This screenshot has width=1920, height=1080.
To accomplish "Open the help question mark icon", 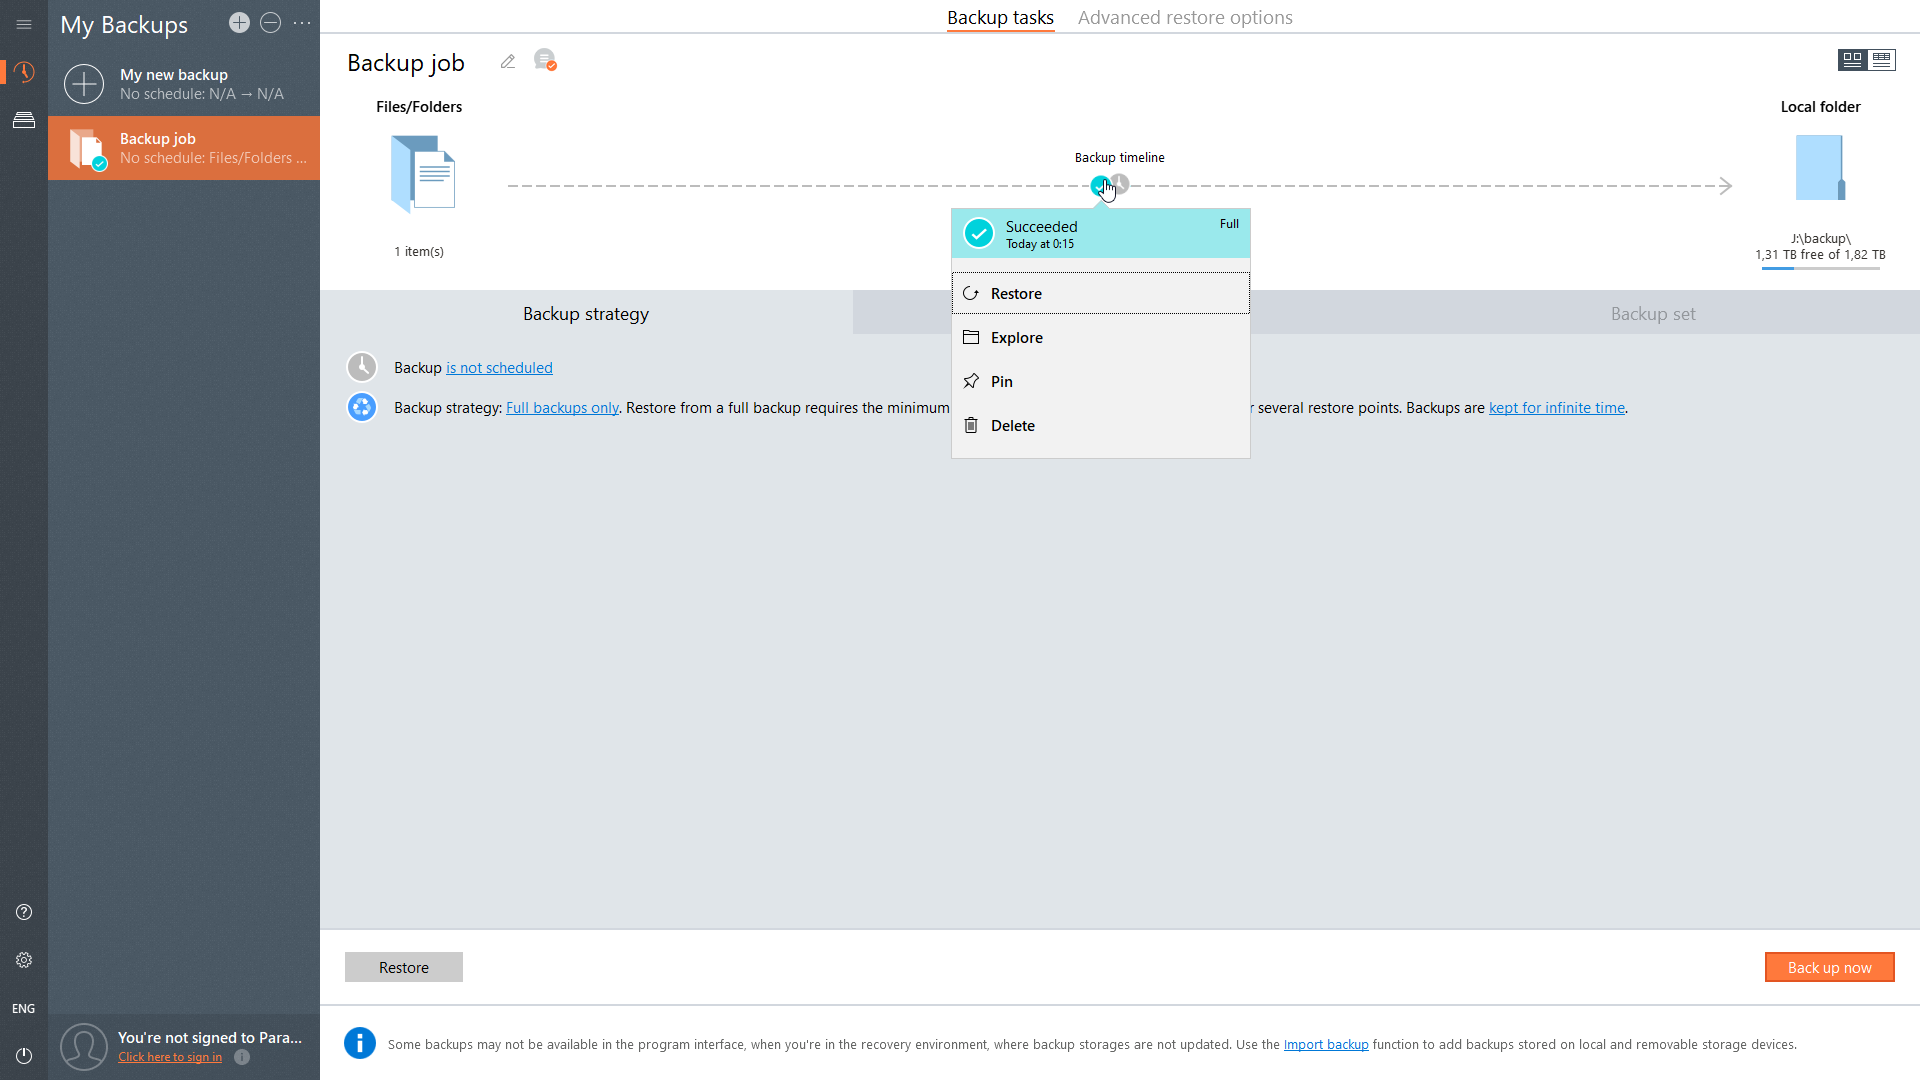I will coord(24,912).
